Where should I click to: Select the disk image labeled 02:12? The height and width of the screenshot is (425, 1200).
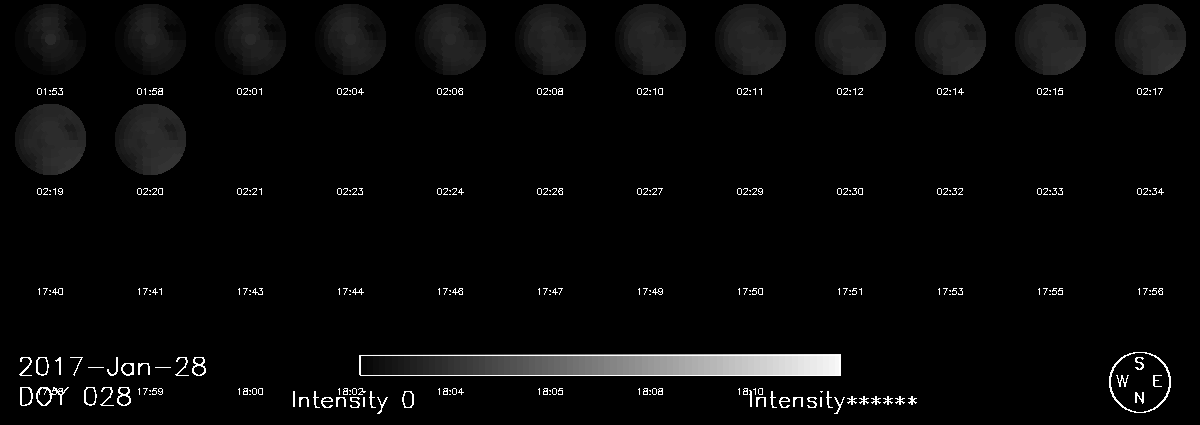point(850,39)
